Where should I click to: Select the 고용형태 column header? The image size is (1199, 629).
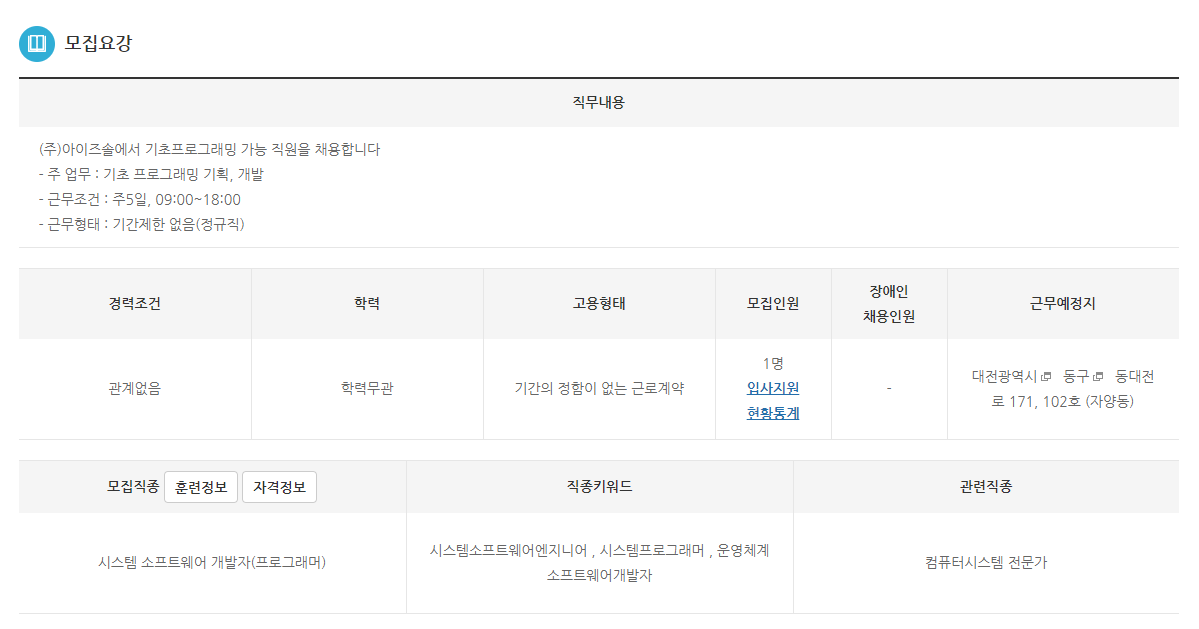click(x=599, y=304)
